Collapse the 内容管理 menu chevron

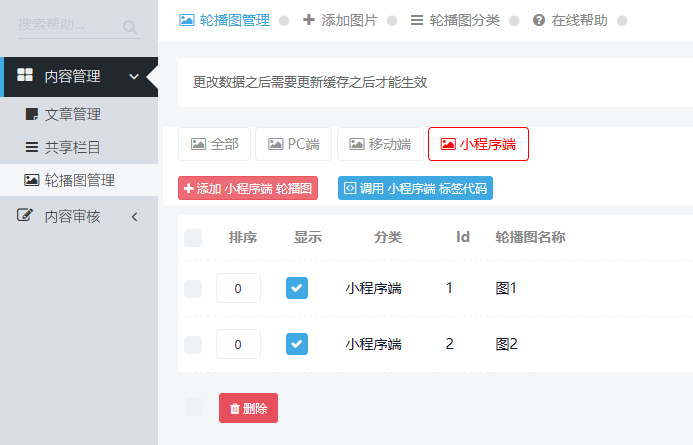click(x=134, y=76)
